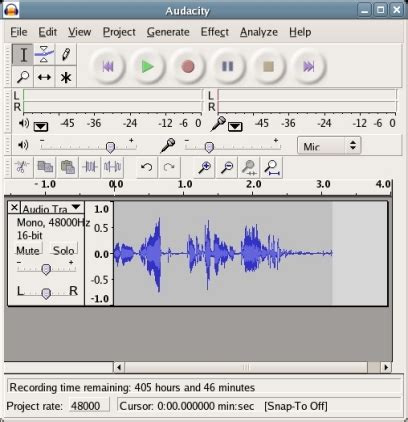The width and height of the screenshot is (408, 422).
Task: Open the Help menu
Action: click(300, 32)
